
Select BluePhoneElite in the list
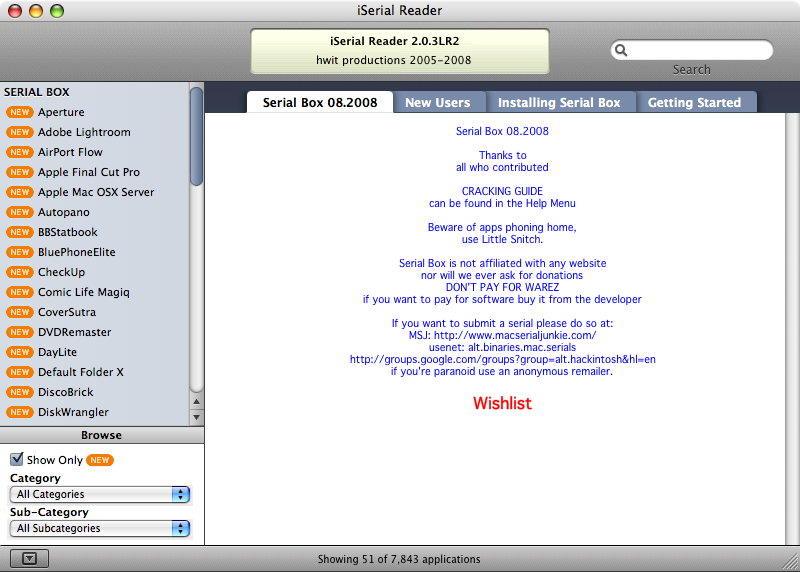pos(94,252)
